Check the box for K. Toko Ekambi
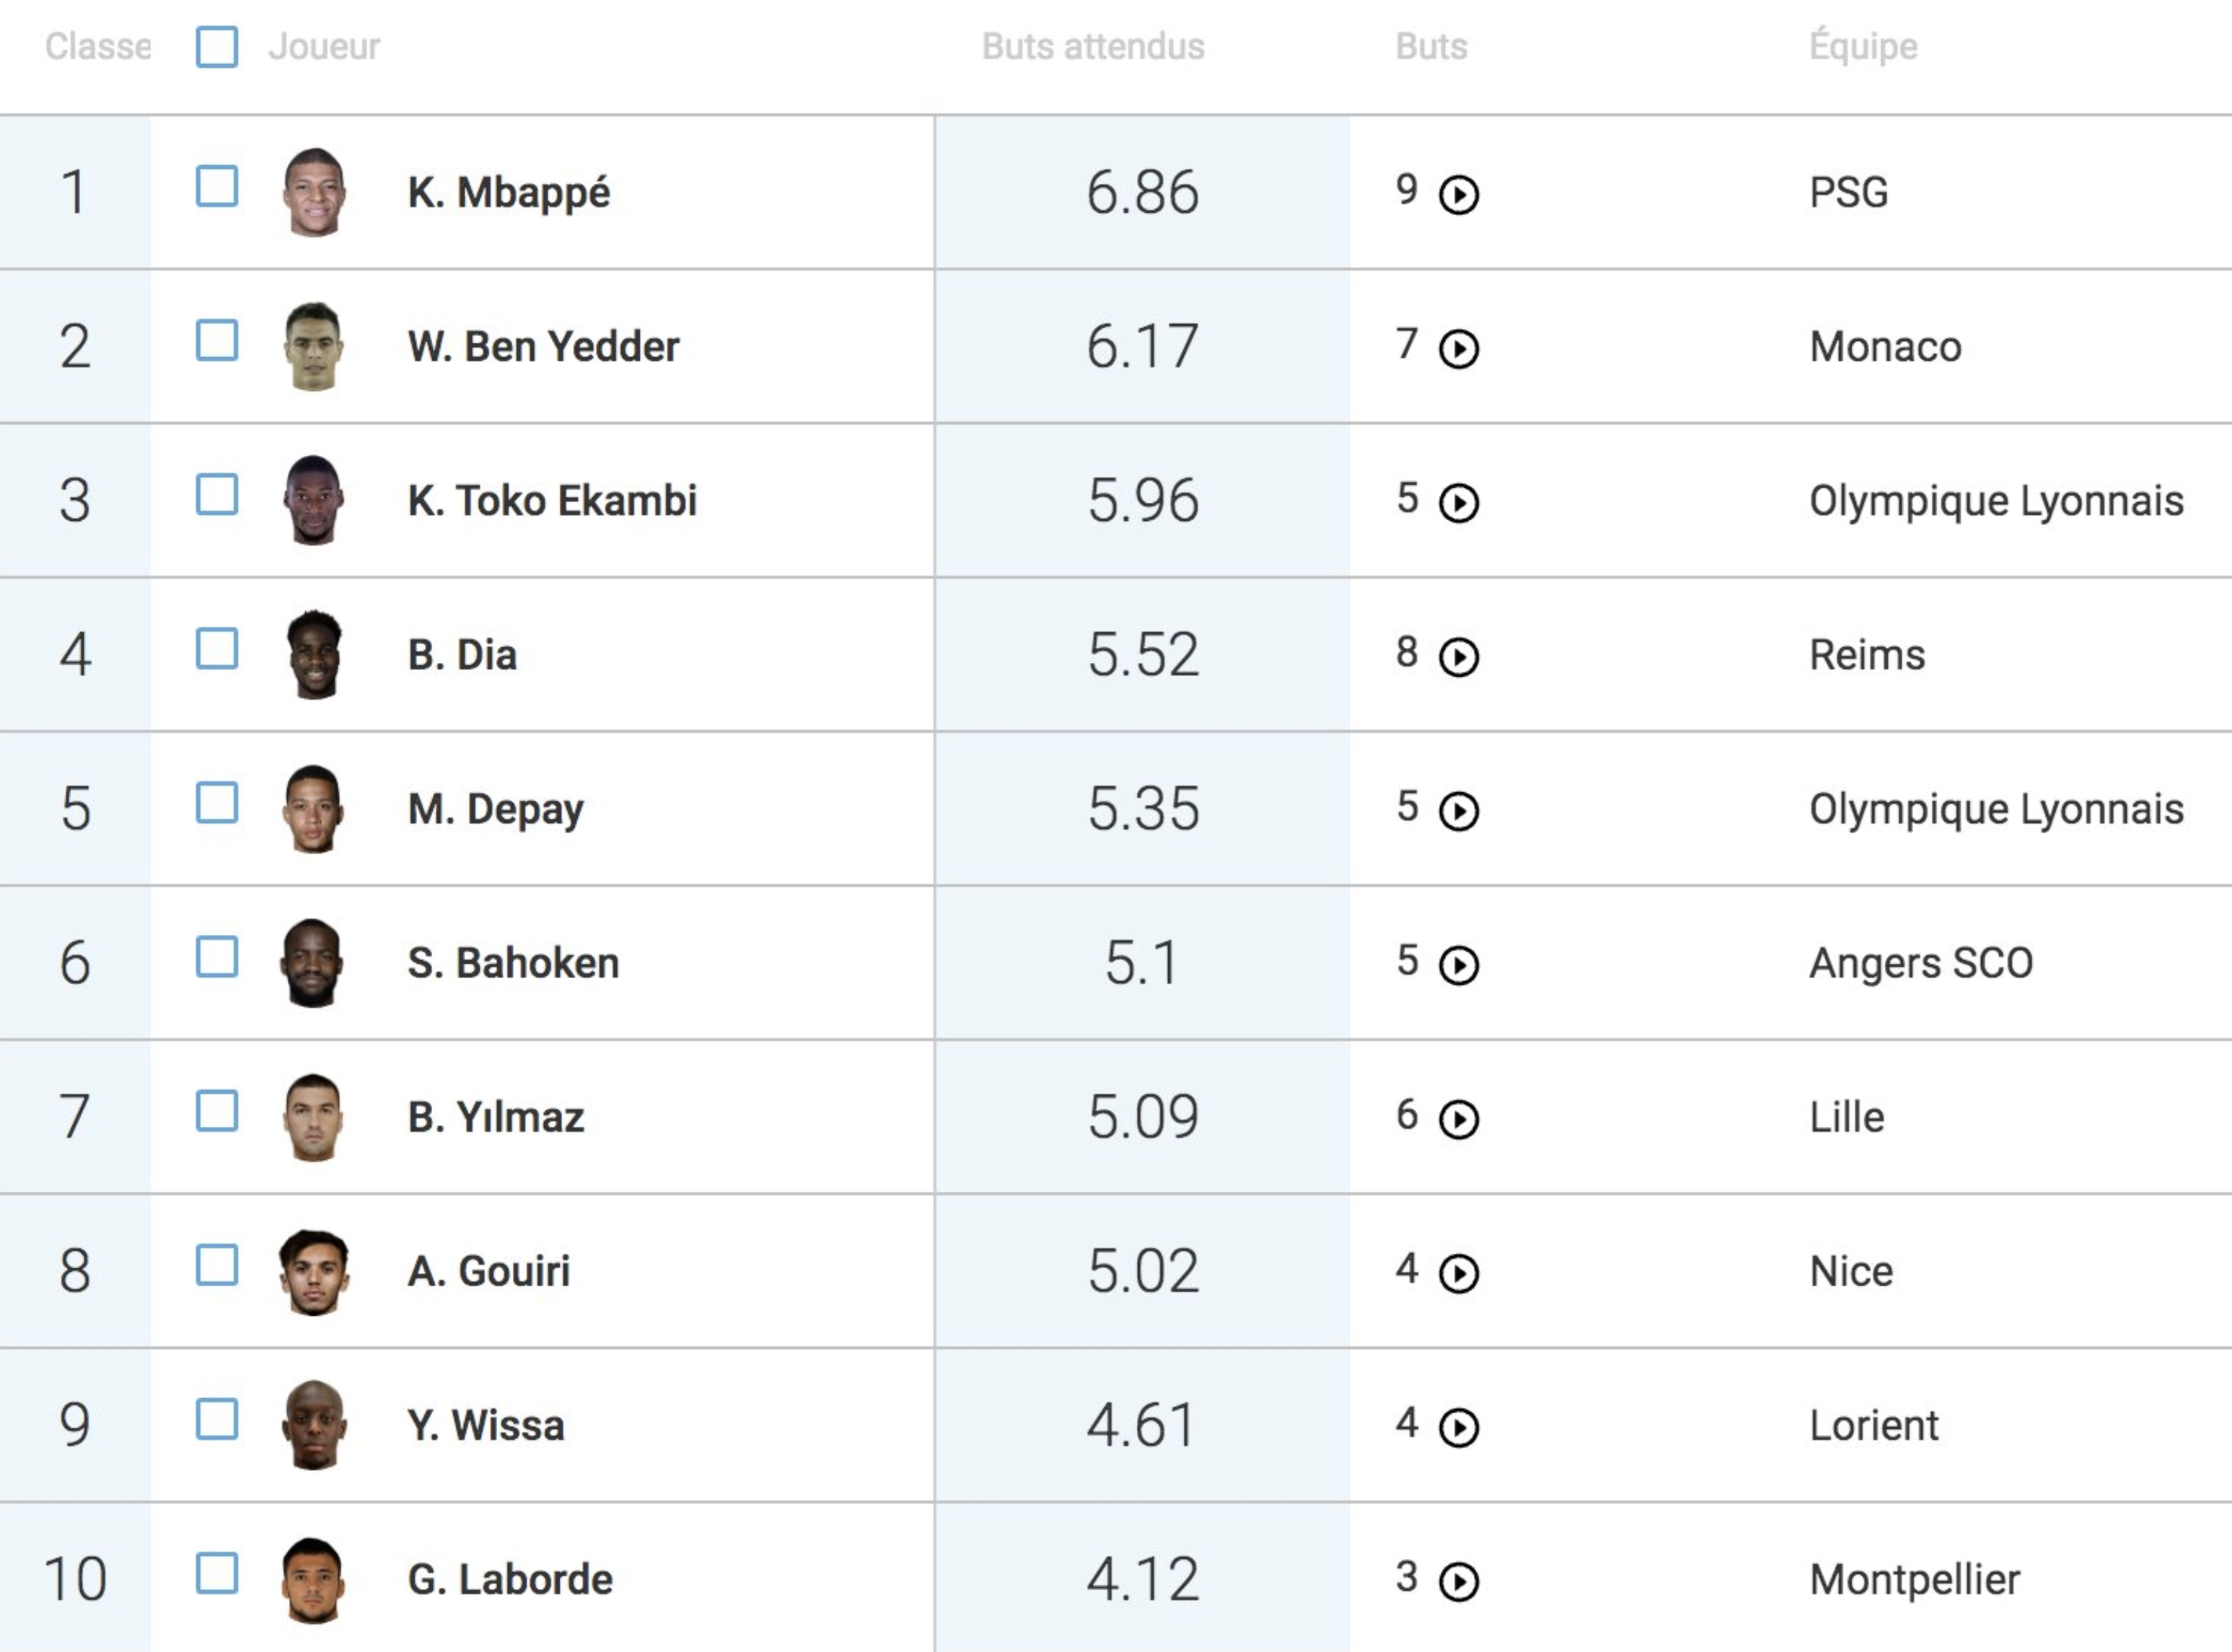 (217, 495)
